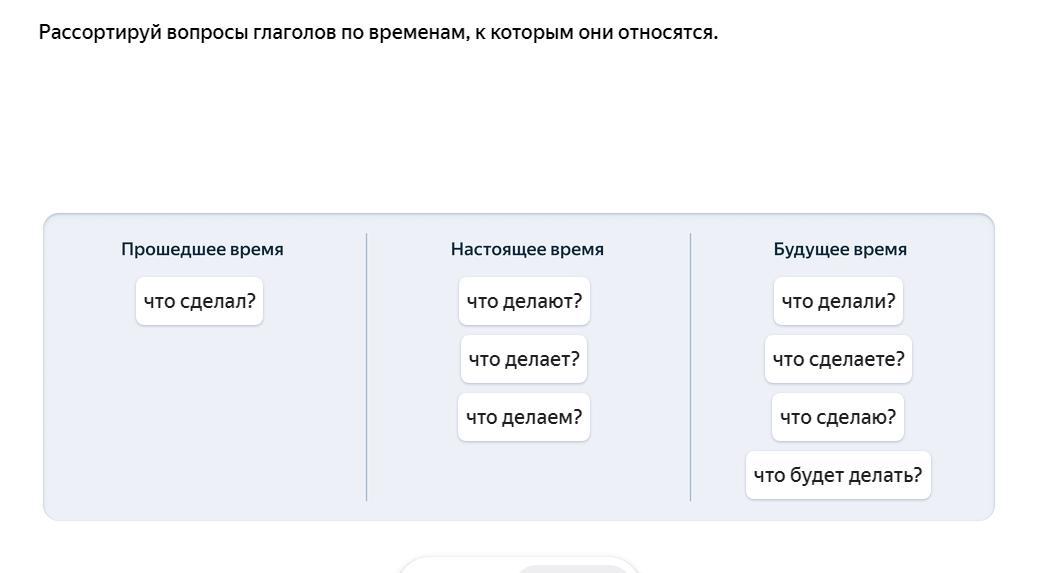
Task: Click the blank area above the sorting panel
Action: (520, 130)
